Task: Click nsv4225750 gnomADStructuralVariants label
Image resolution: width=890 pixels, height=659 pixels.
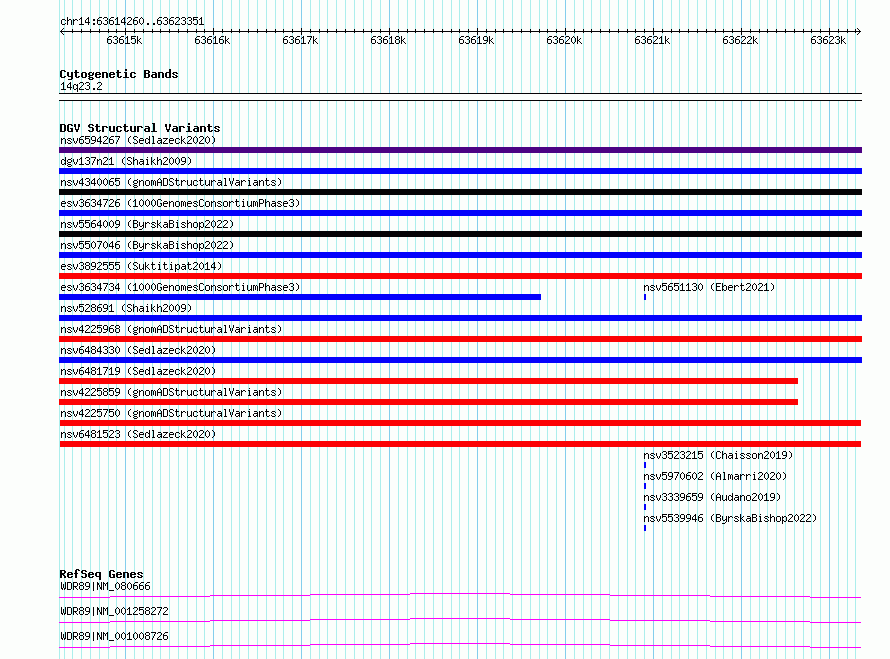Action: coord(171,413)
